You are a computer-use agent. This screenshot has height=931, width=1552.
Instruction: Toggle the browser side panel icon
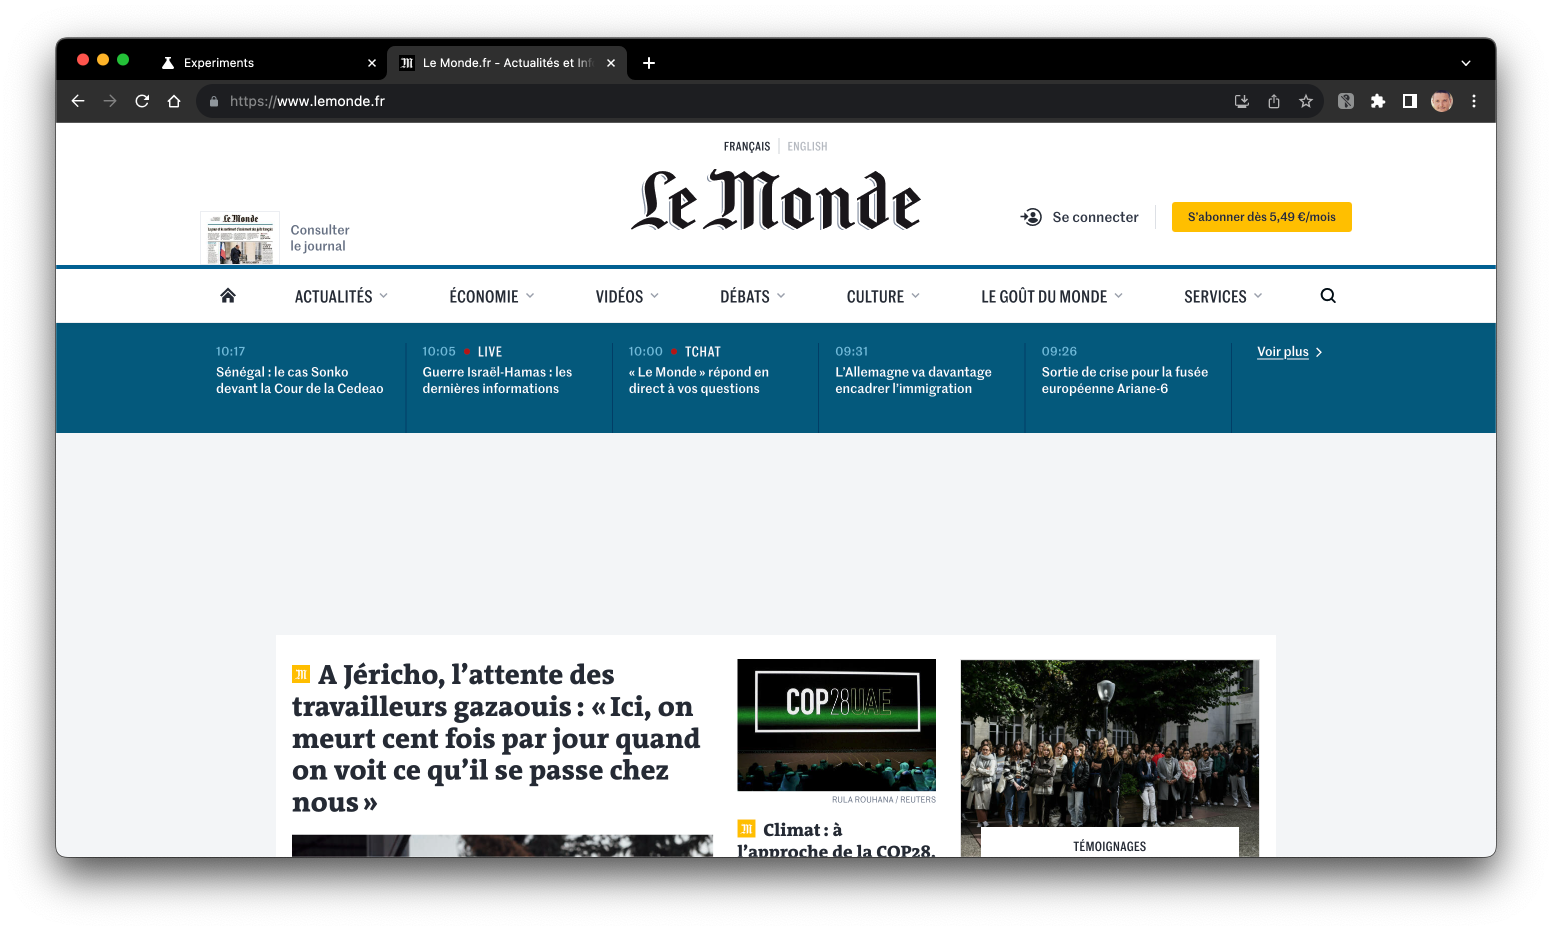(x=1410, y=101)
